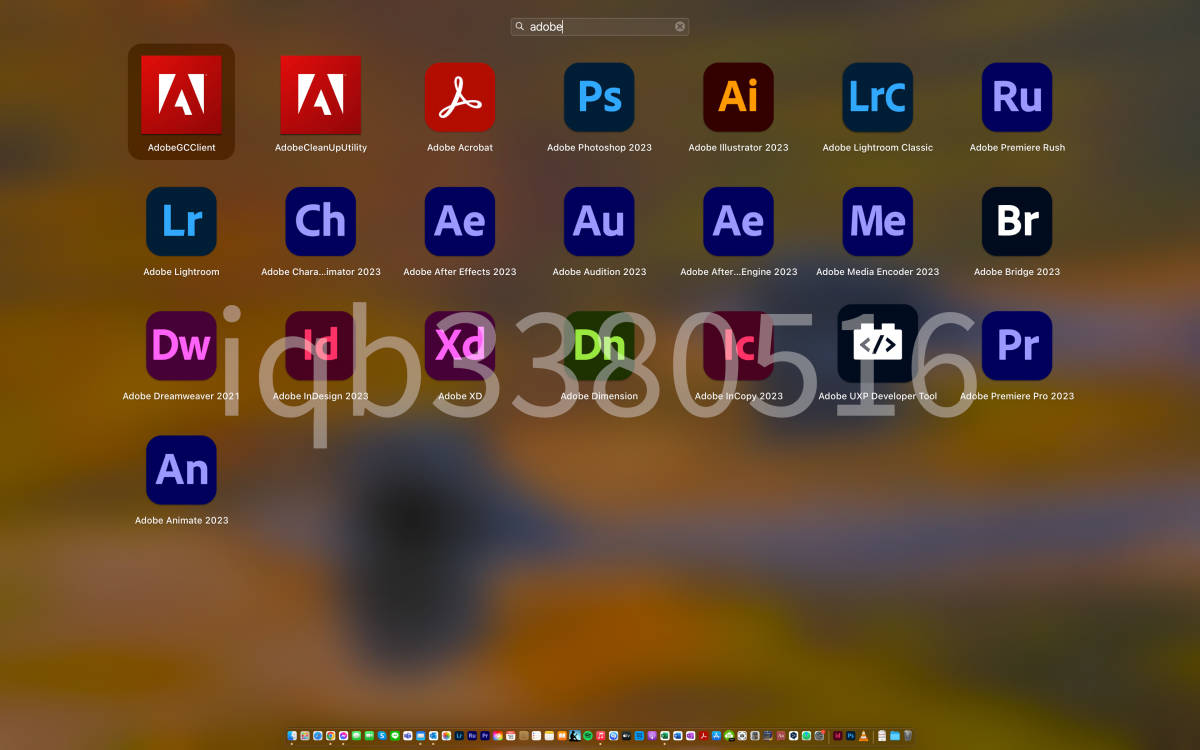Image resolution: width=1200 pixels, height=750 pixels.
Task: Launch Adobe InDesign 2023
Action: click(x=320, y=345)
